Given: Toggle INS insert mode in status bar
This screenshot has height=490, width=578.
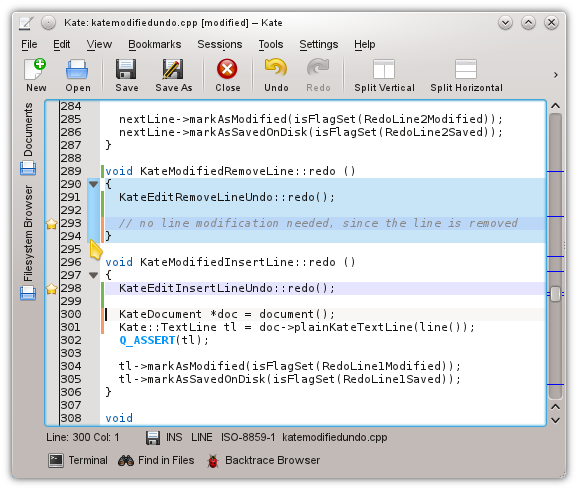Looking at the screenshot, I should (x=174, y=437).
